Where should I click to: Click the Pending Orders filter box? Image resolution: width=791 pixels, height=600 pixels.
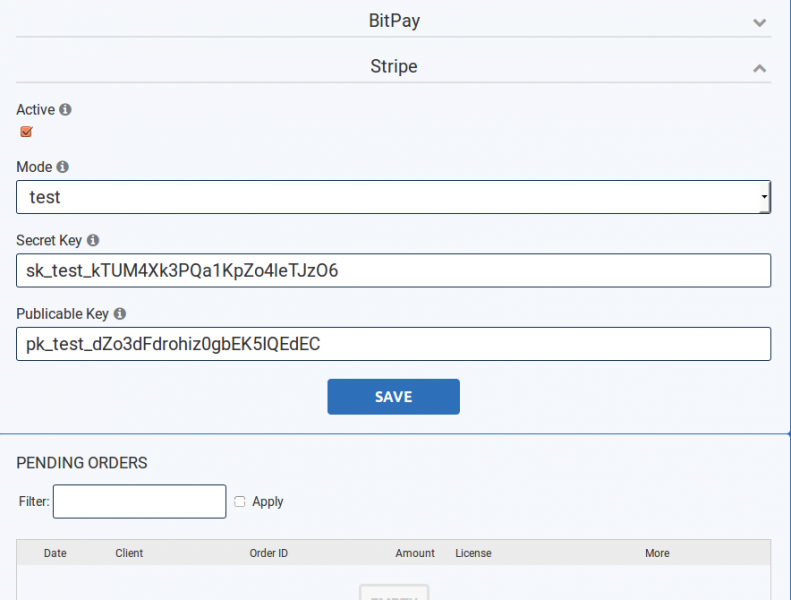click(140, 502)
